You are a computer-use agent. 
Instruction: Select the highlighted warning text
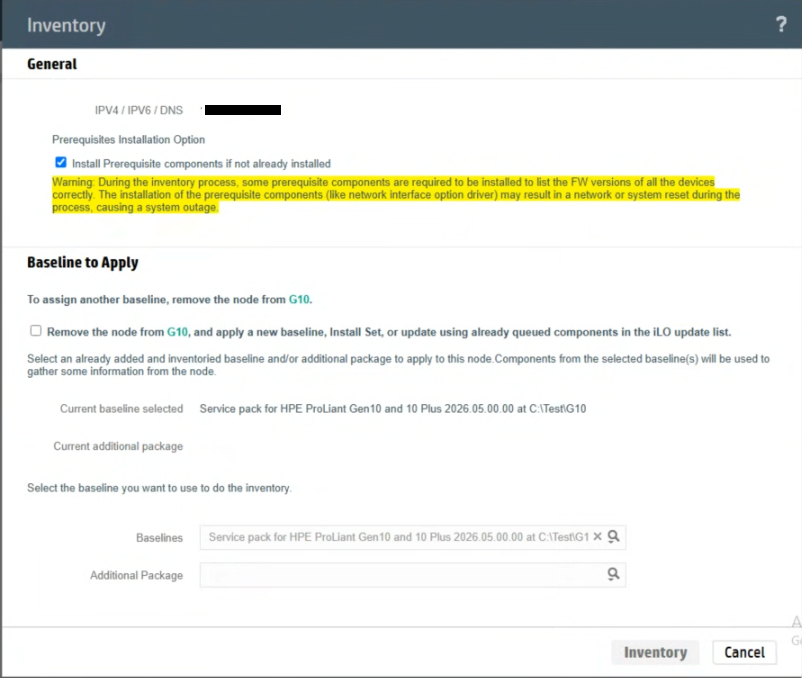click(x=396, y=195)
